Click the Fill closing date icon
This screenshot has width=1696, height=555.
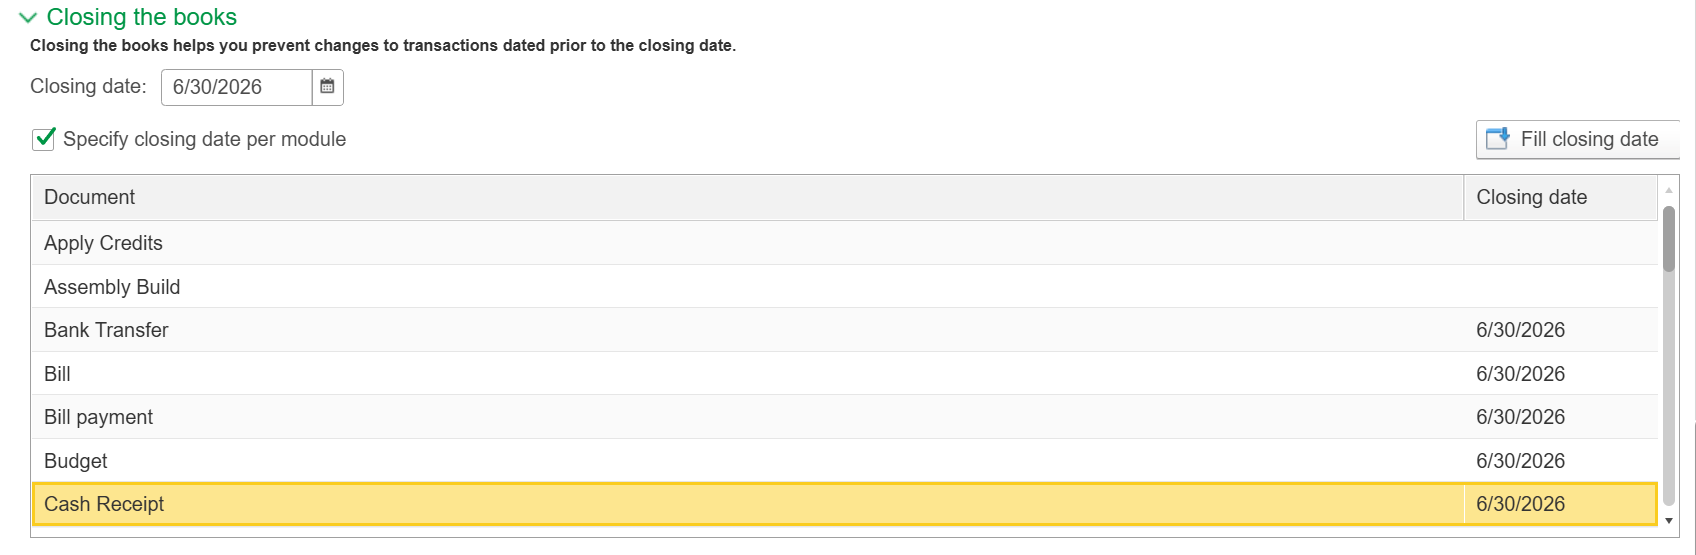click(x=1497, y=139)
